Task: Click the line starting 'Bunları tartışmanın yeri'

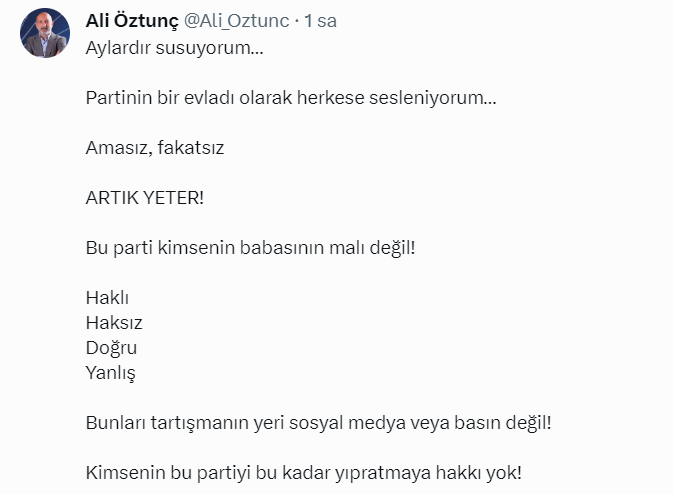Action: coord(318,423)
